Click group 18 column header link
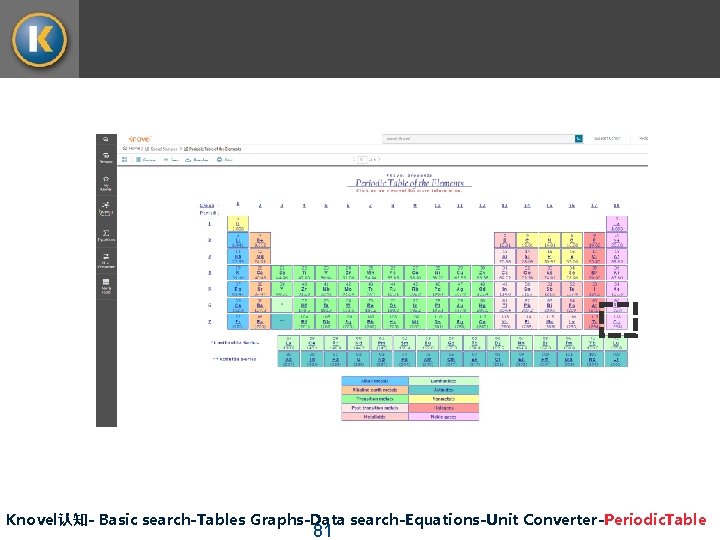The height and width of the screenshot is (540, 720). [617, 205]
